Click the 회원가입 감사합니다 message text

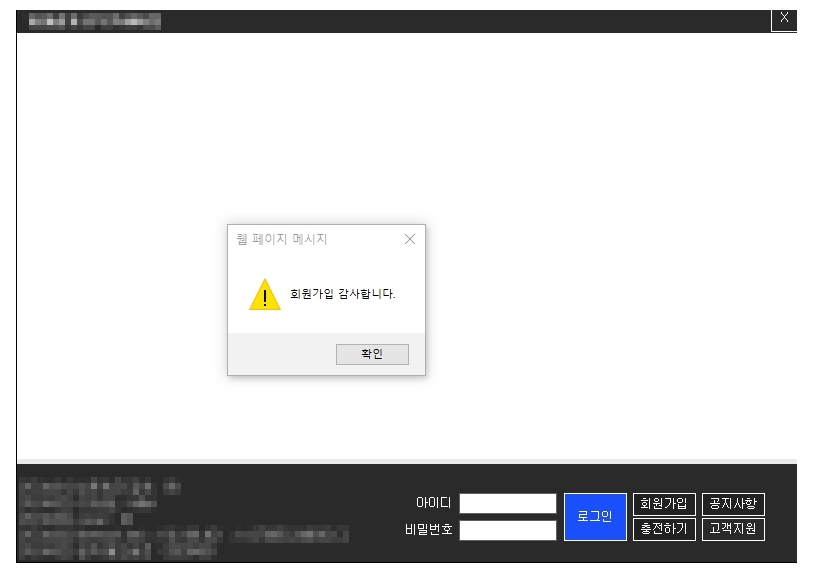coord(343,294)
